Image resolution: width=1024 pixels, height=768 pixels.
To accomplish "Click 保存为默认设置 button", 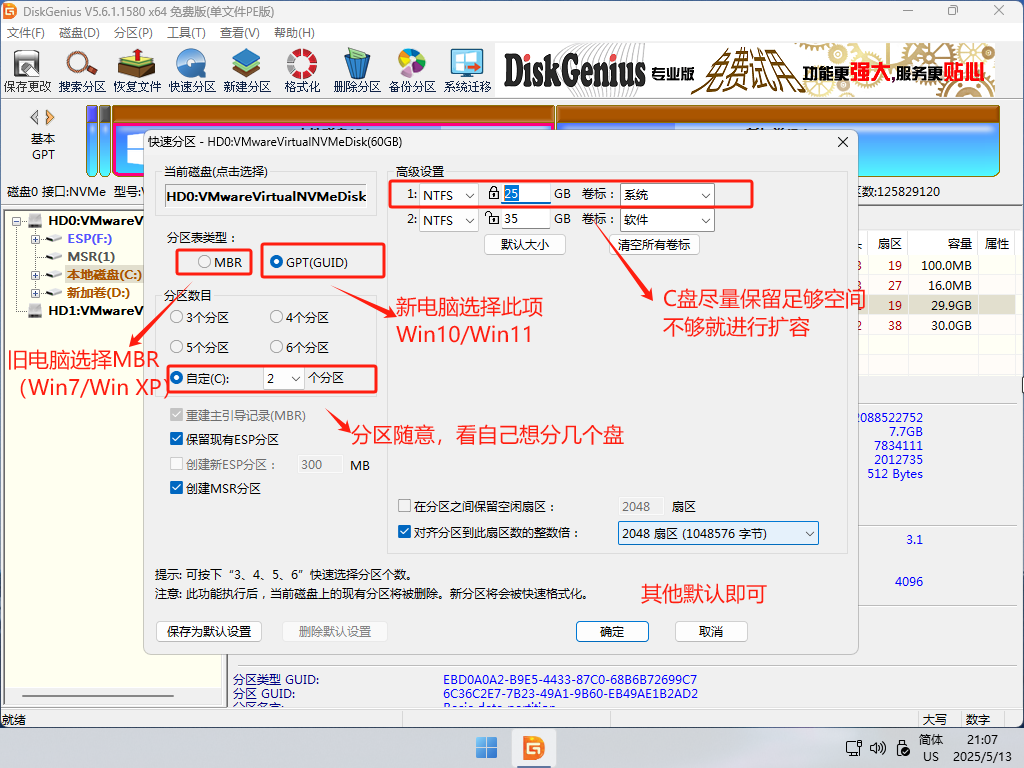I will [x=209, y=632].
